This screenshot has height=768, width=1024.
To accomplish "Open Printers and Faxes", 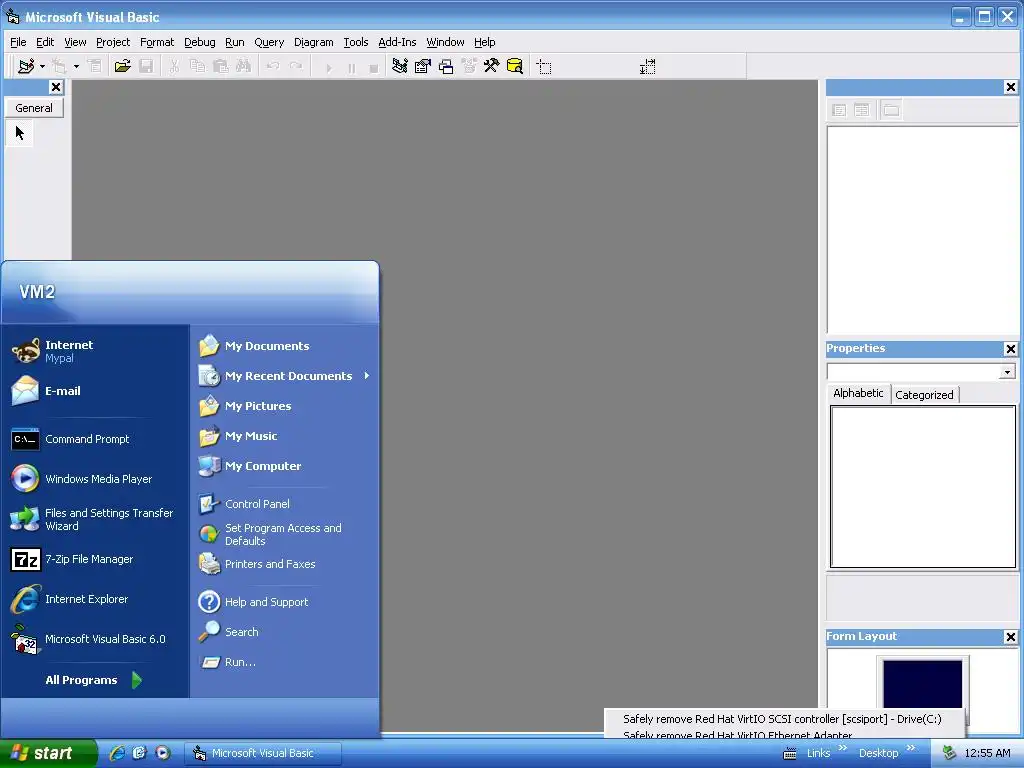I will 284,564.
